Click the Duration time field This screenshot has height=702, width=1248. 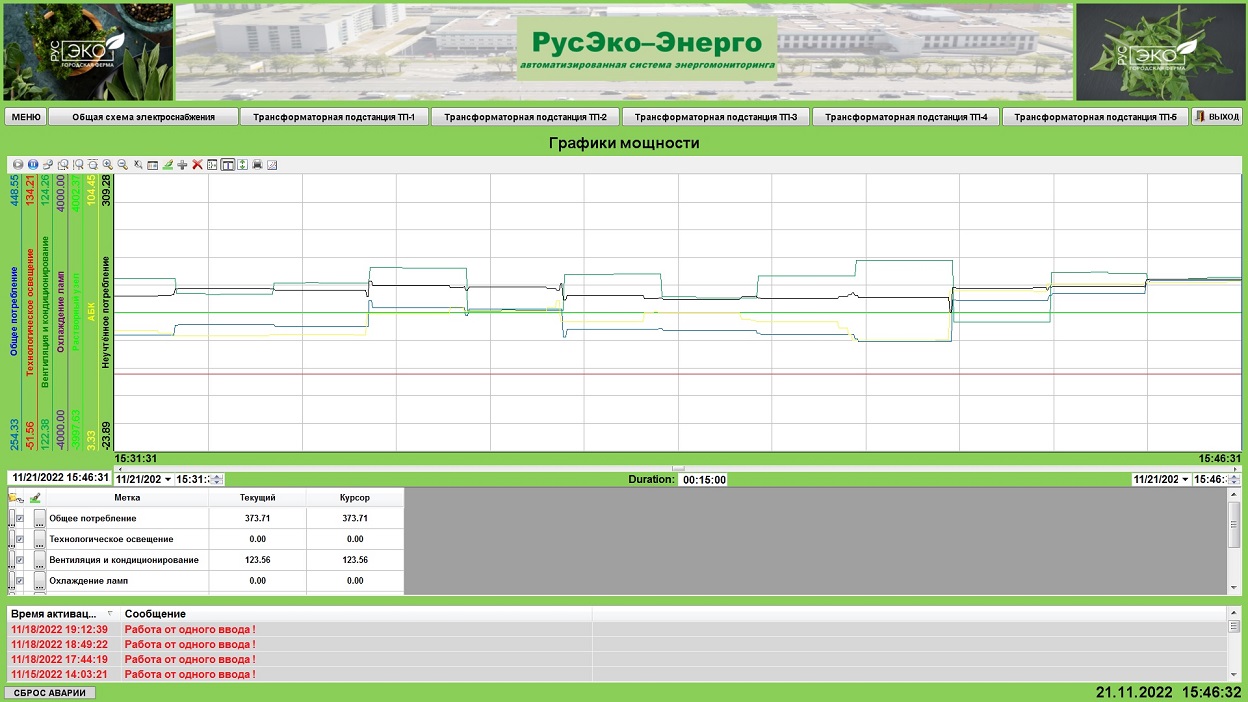click(x=704, y=479)
